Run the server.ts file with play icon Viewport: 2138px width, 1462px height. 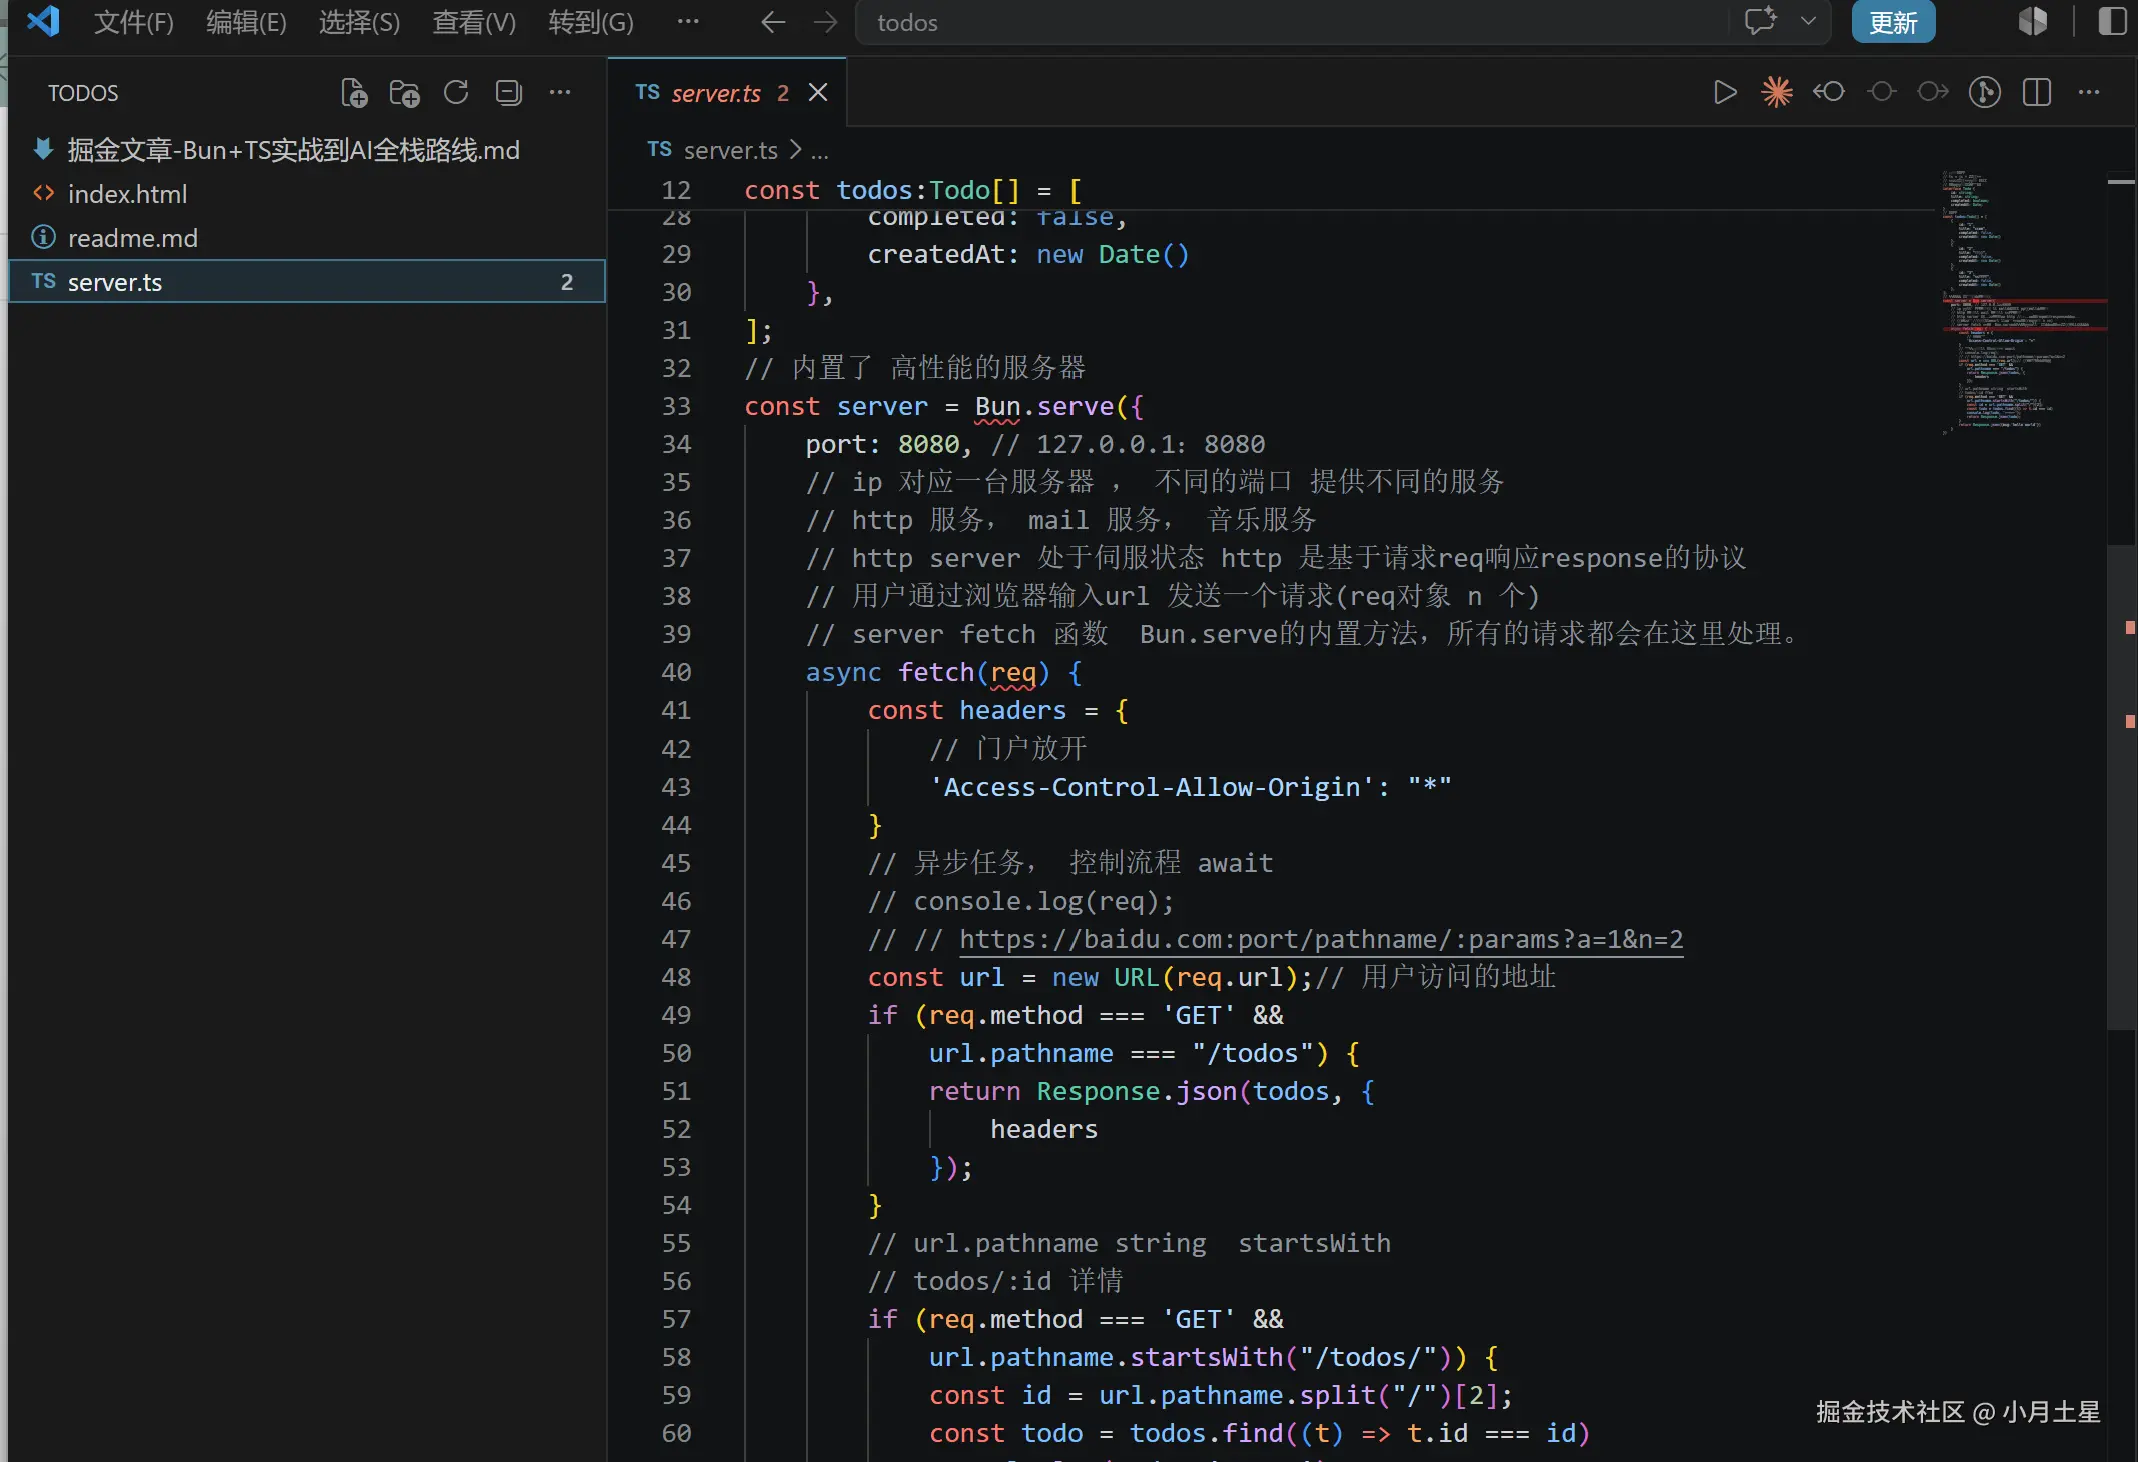(1724, 92)
